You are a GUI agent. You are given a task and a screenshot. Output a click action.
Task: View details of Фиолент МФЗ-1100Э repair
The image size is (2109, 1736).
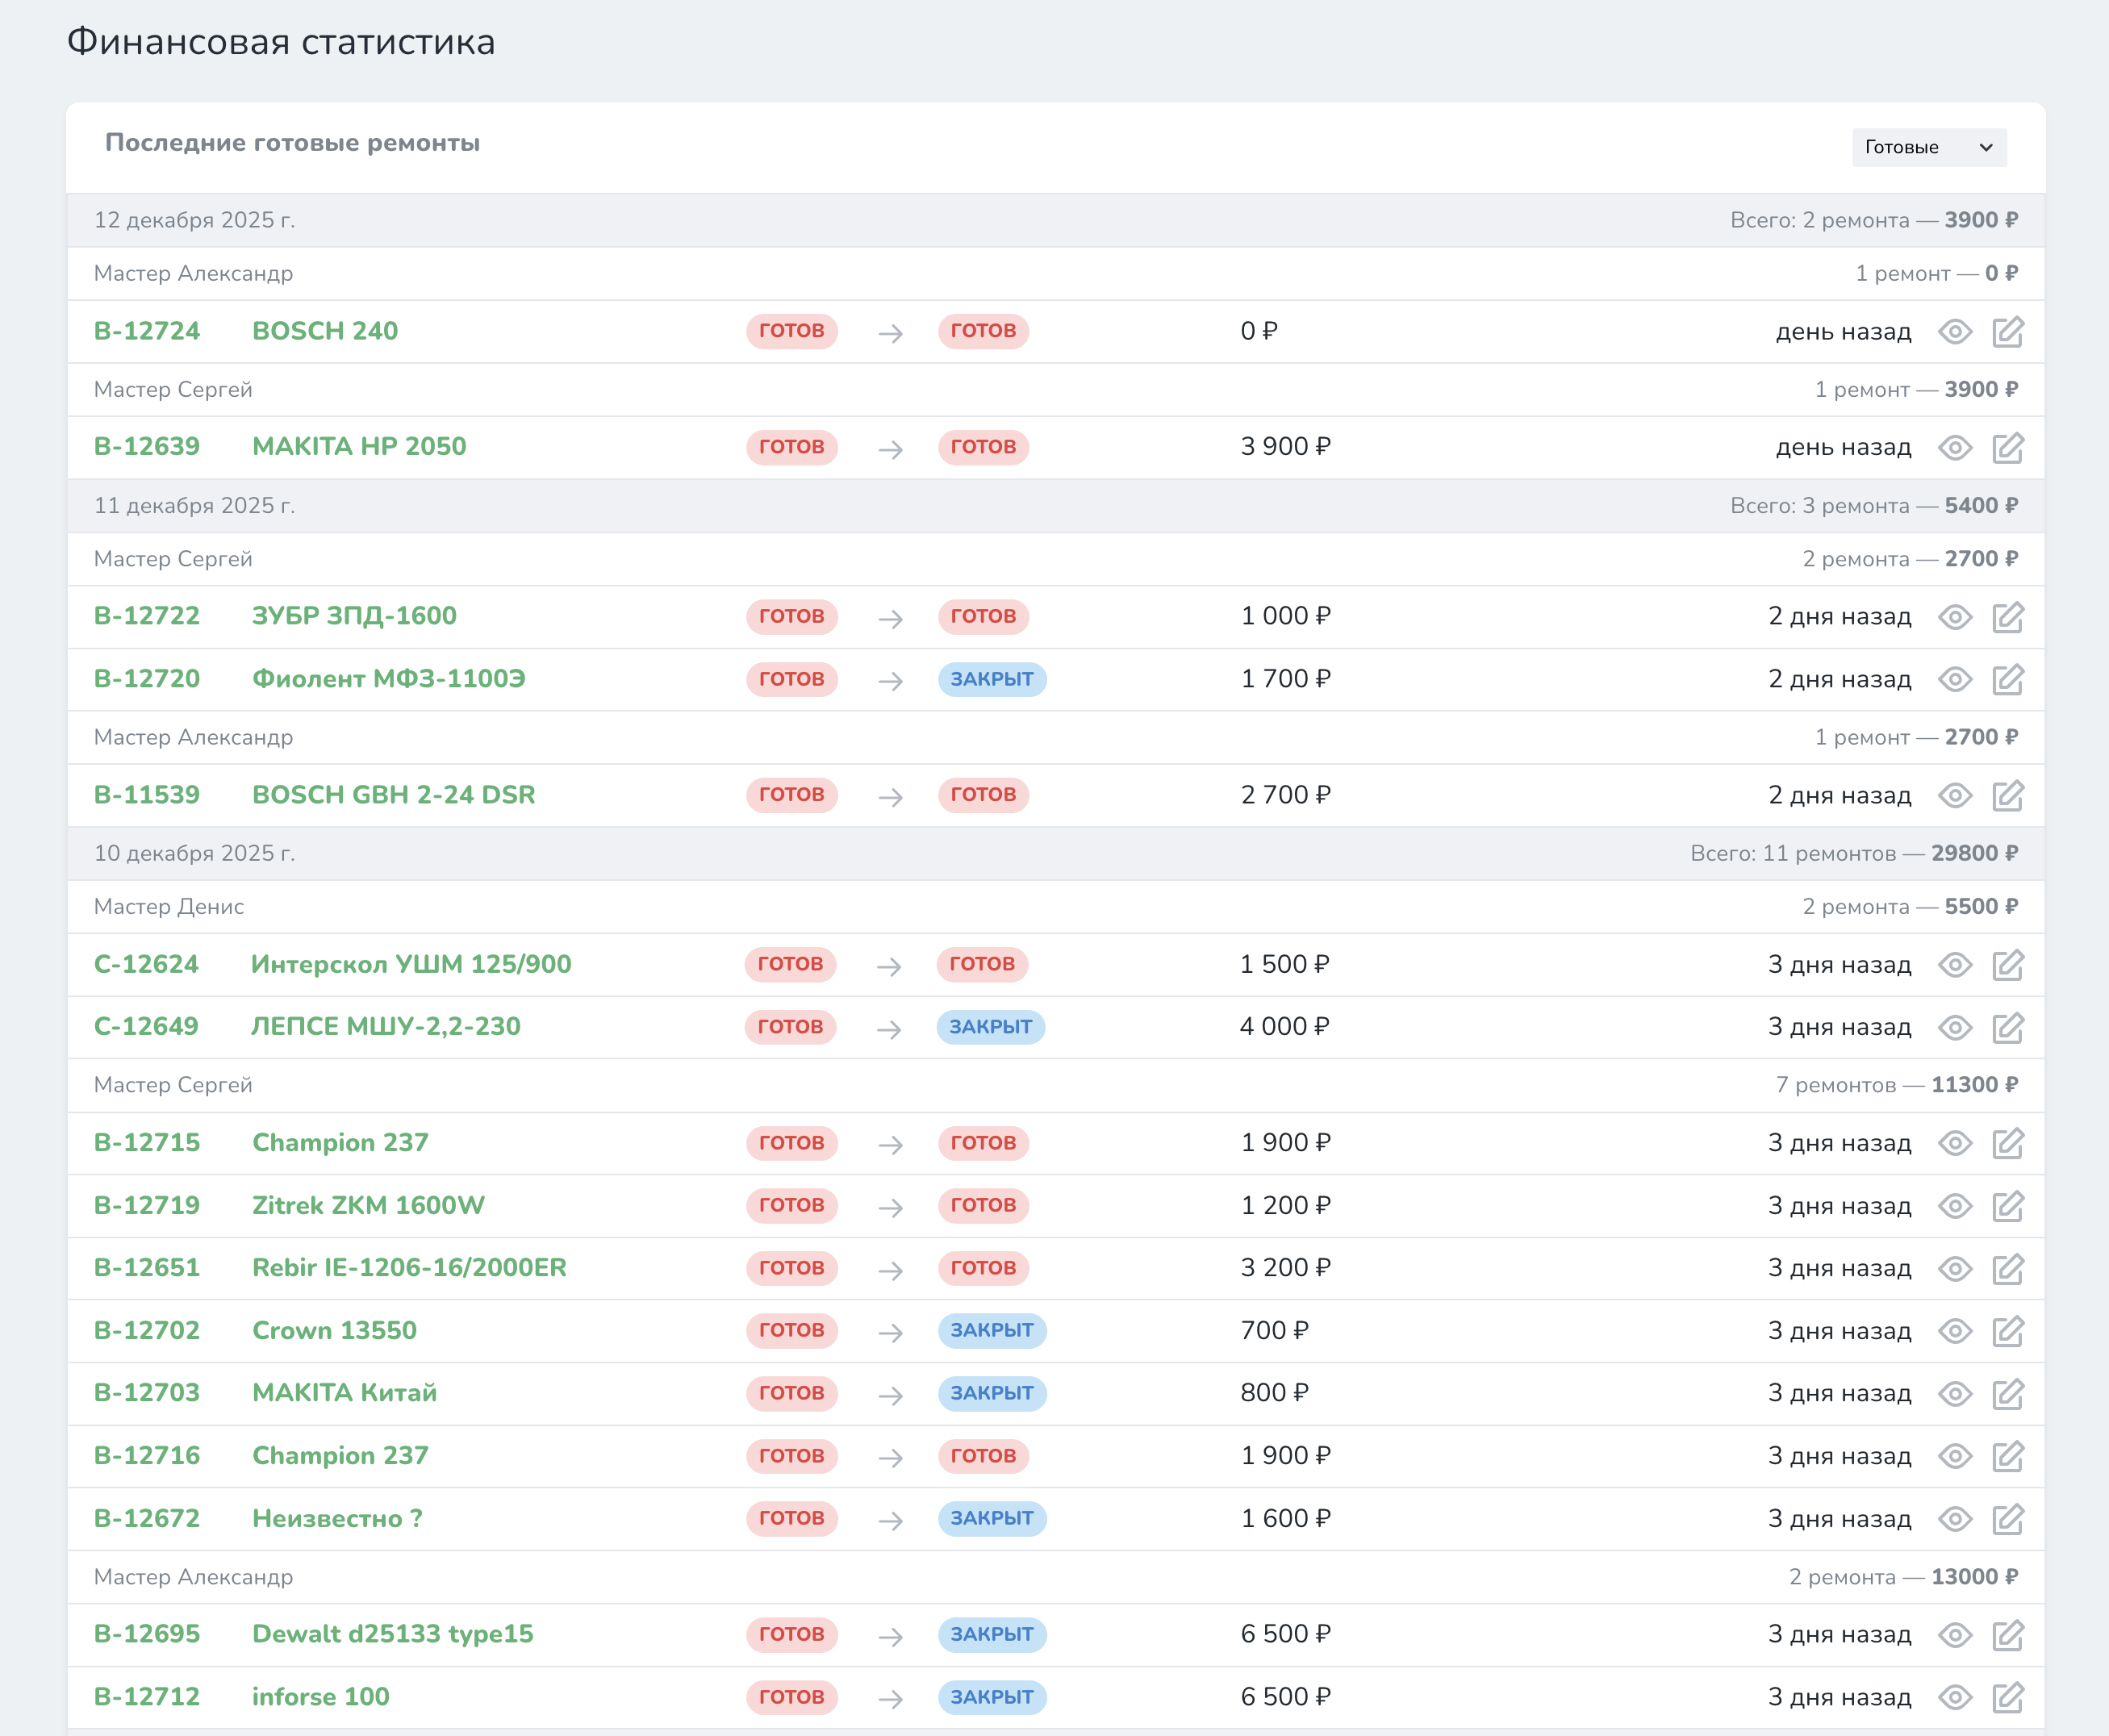[x=1955, y=680]
